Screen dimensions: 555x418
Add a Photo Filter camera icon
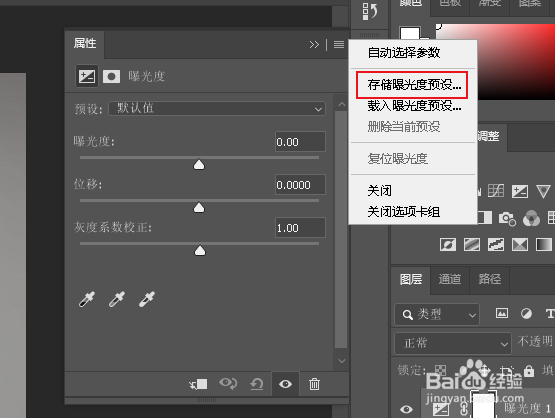507,218
